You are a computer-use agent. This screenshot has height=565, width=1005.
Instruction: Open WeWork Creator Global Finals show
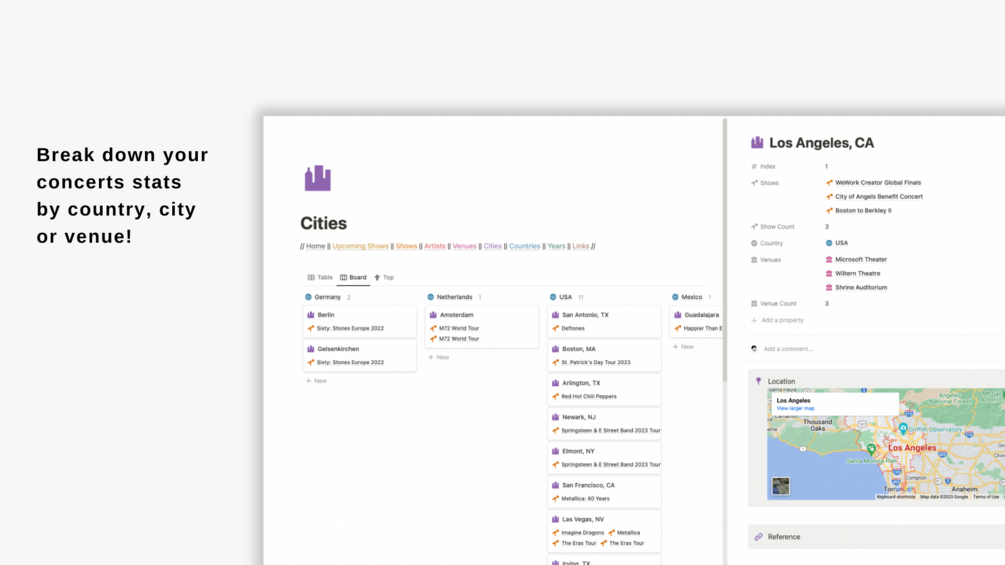[874, 183]
